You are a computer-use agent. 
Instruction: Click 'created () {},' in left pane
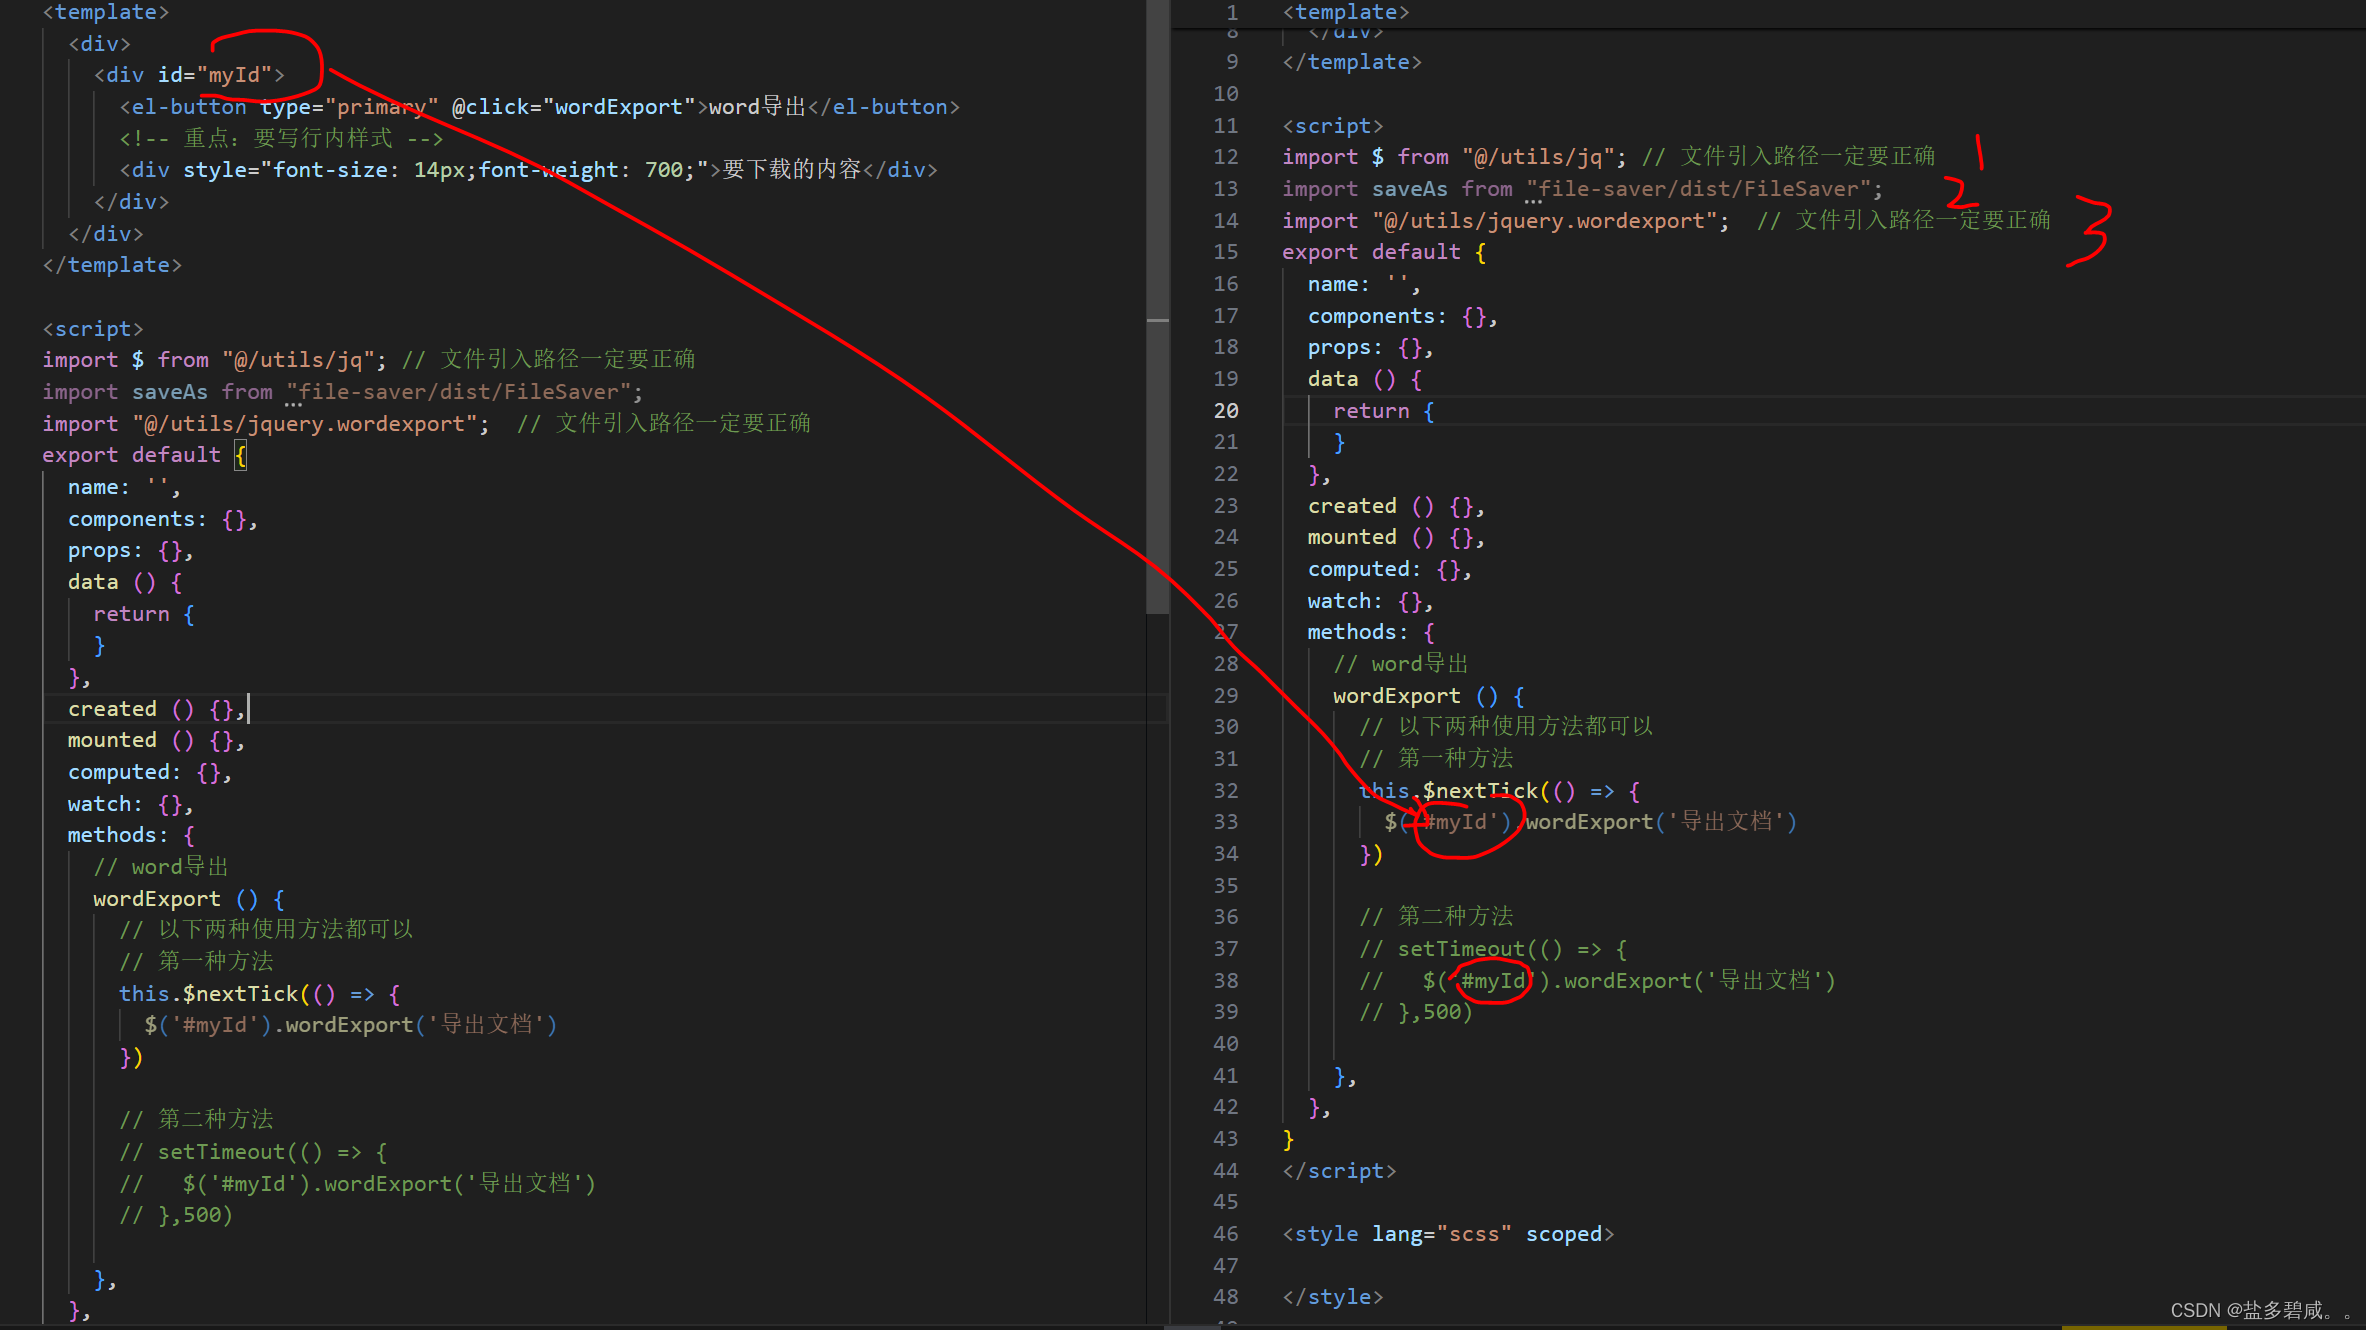click(156, 709)
